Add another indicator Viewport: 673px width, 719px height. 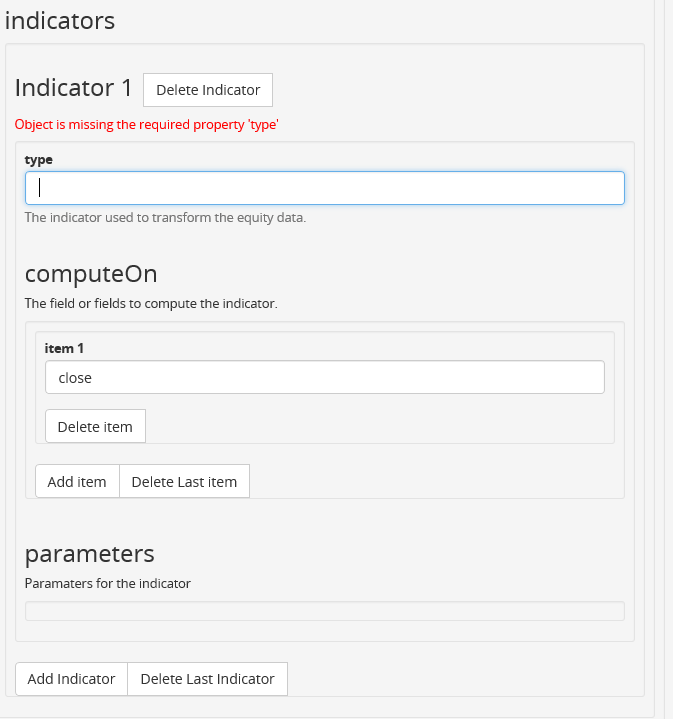pyautogui.click(x=72, y=679)
